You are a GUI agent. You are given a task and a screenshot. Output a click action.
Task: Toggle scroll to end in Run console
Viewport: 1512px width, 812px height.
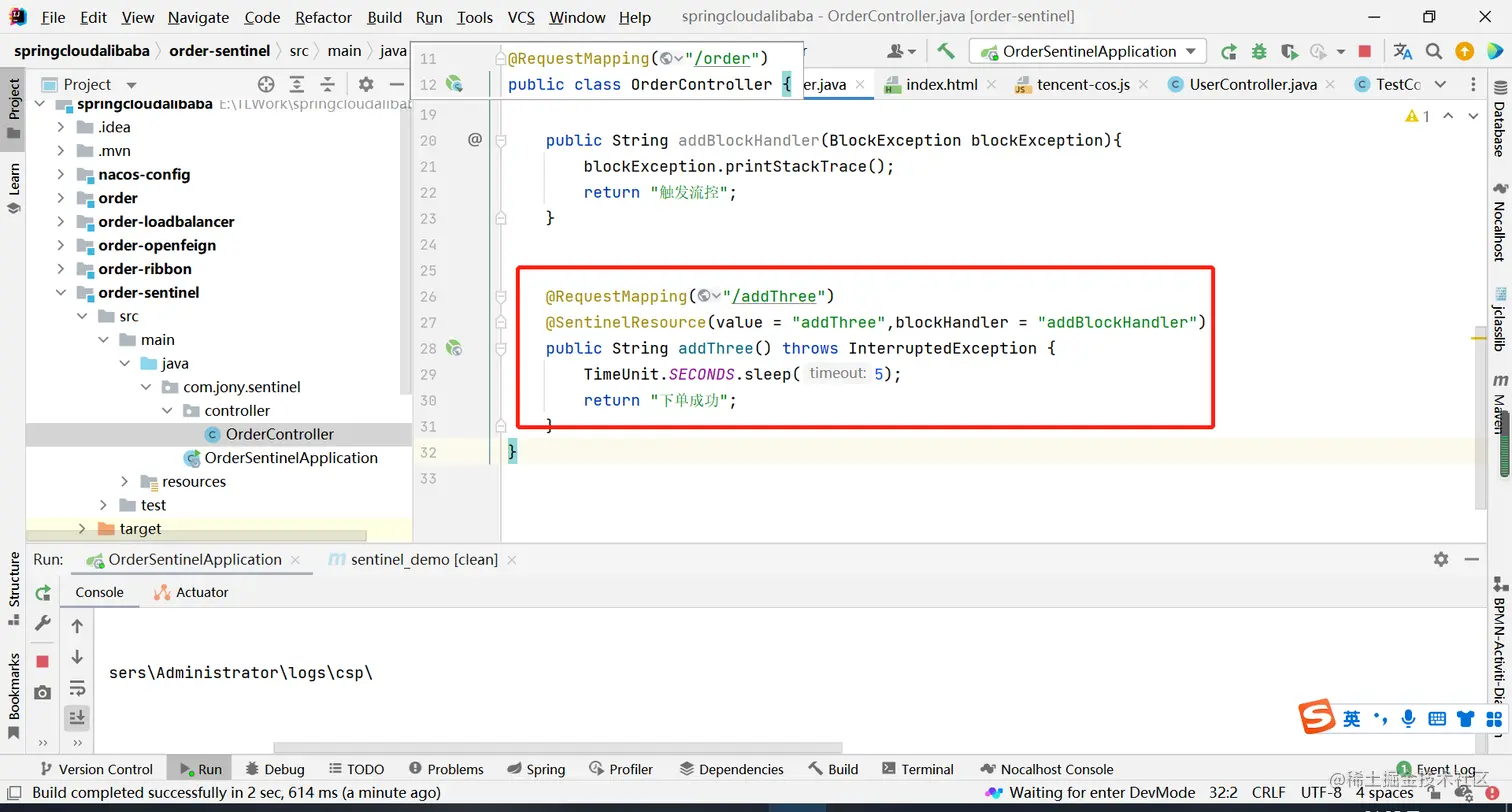(77, 717)
